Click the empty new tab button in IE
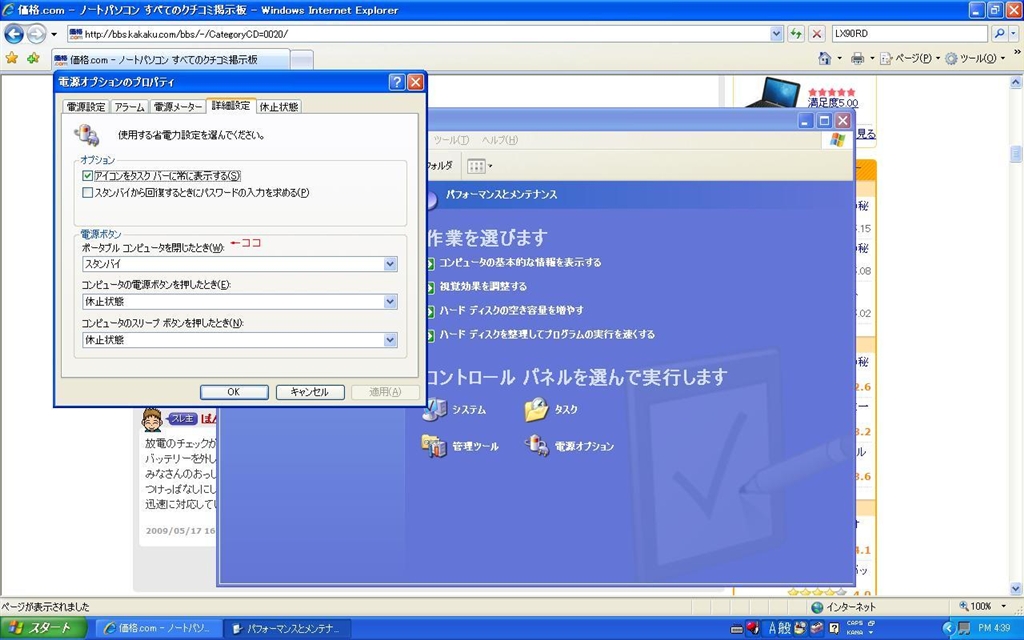The image size is (1024, 640). coord(302,60)
